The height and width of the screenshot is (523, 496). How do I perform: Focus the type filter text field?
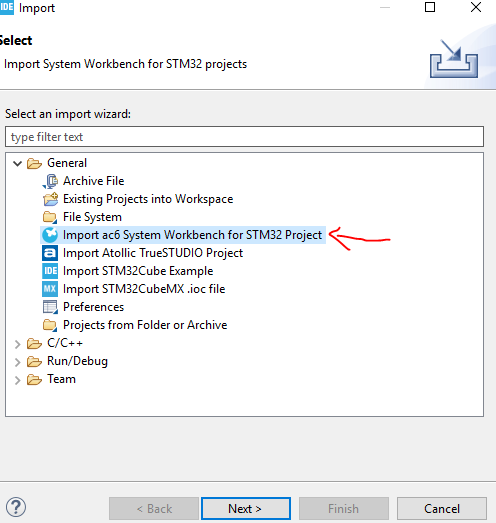click(244, 137)
